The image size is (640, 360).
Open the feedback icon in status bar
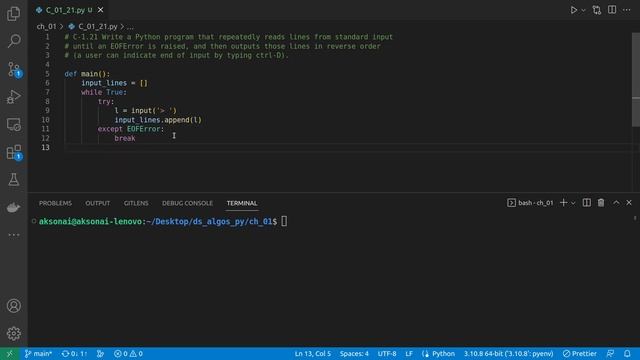pyautogui.click(x=610, y=353)
